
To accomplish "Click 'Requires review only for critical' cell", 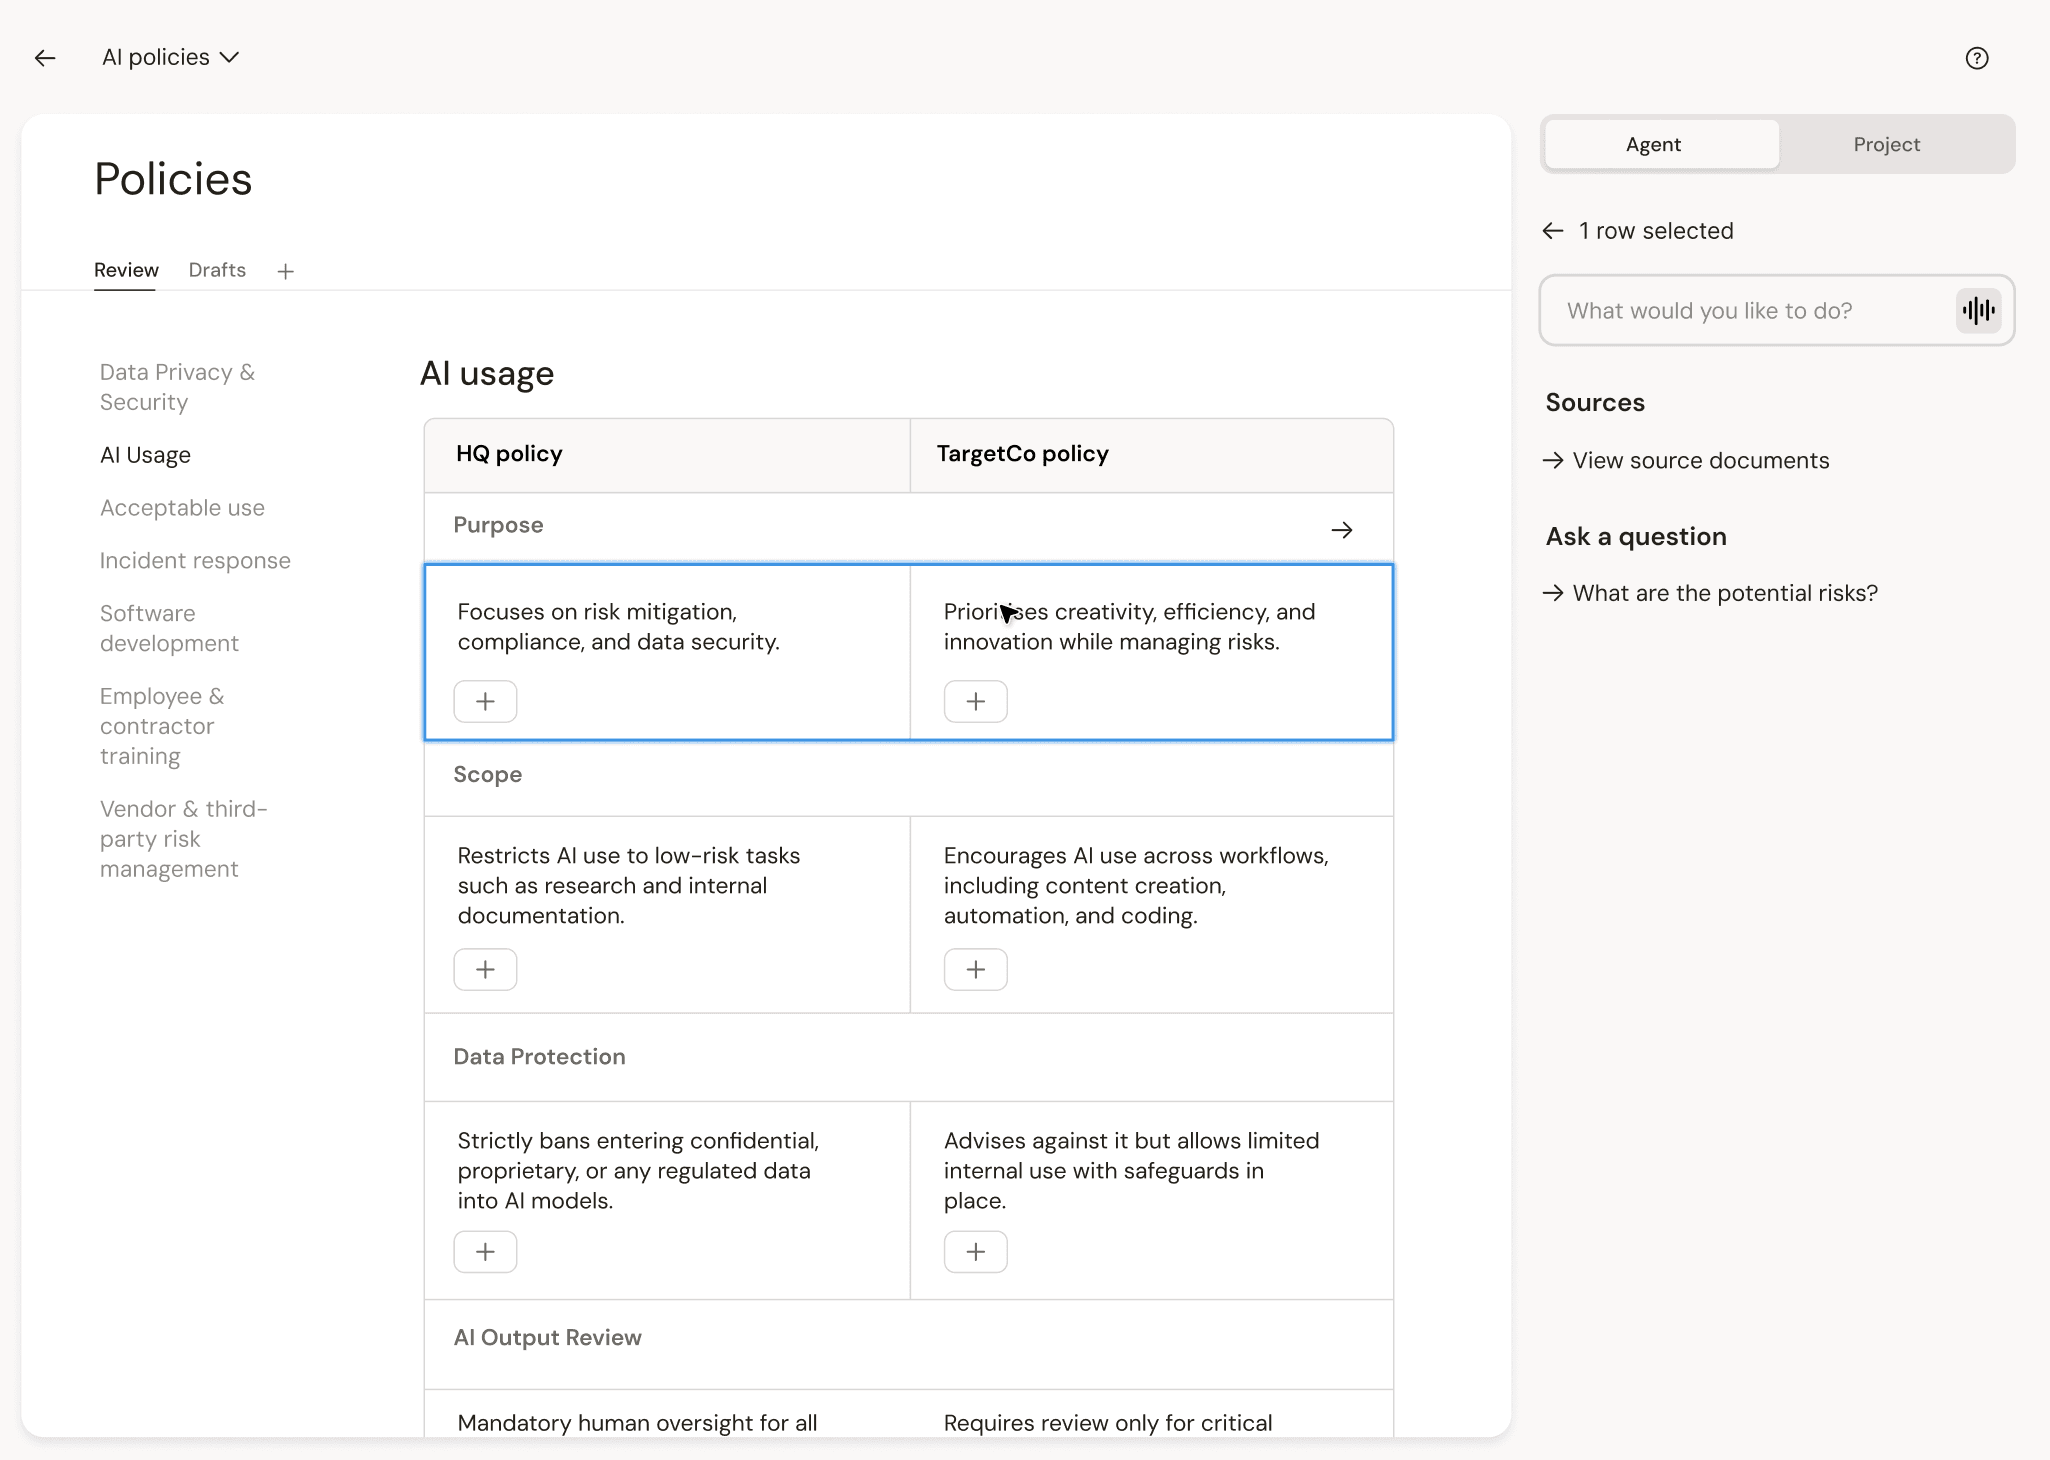I will [x=1108, y=1423].
